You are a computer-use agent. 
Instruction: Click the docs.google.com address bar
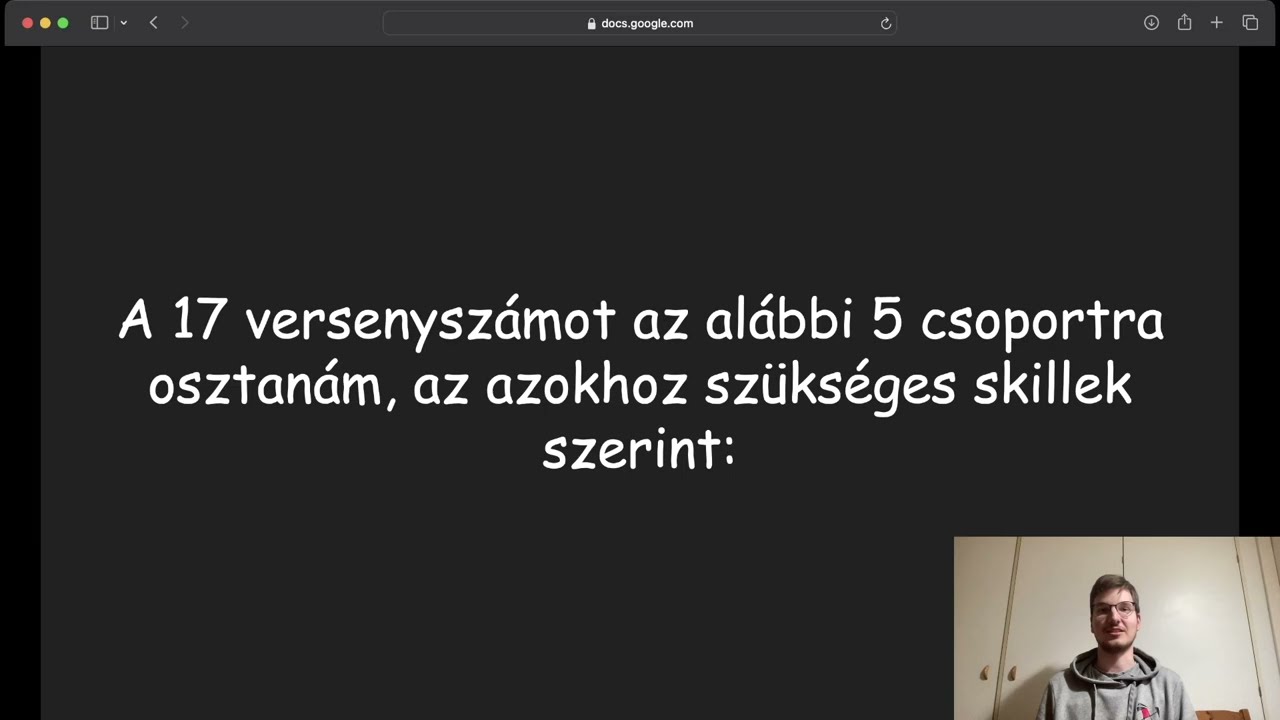click(640, 23)
